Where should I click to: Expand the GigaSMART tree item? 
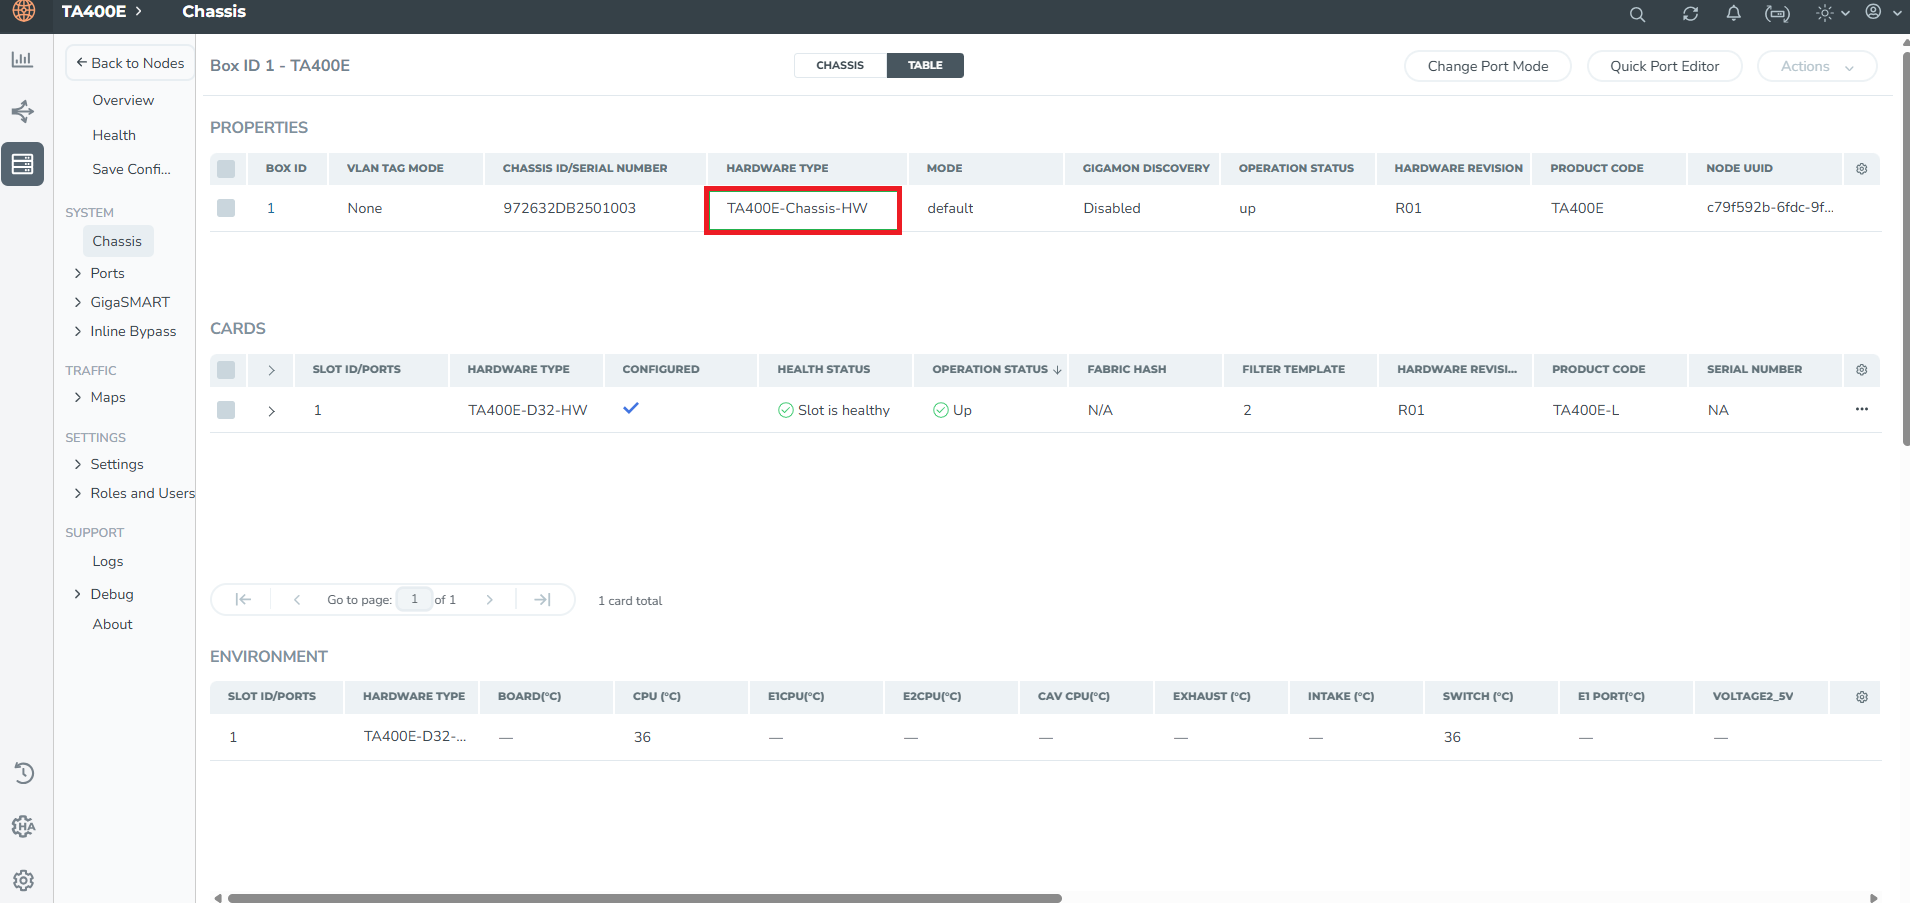78,302
